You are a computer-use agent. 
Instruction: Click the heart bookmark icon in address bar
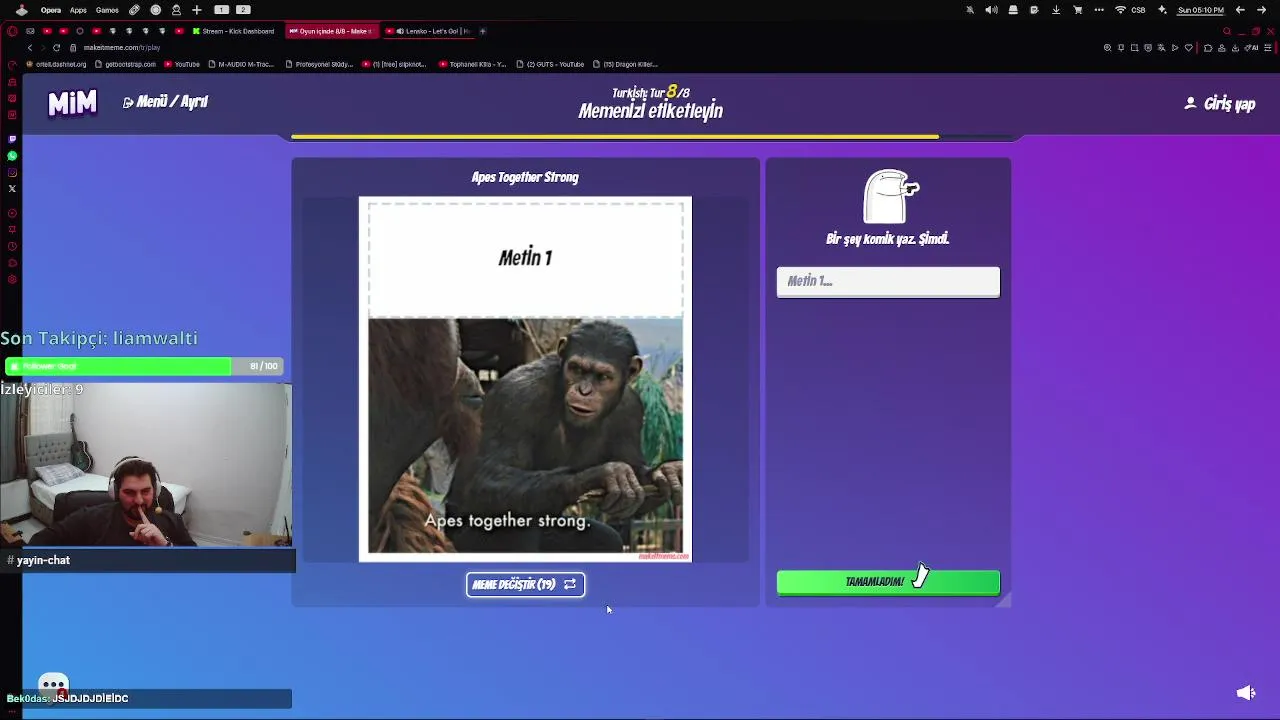(x=1189, y=48)
